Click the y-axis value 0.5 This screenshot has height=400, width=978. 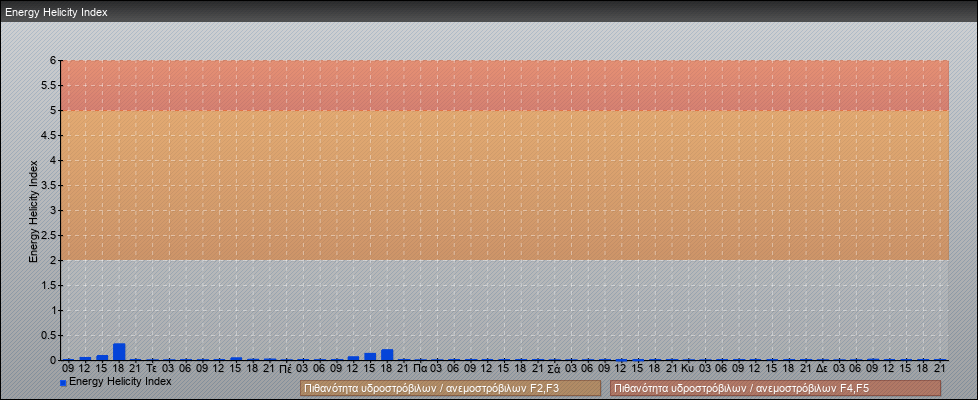pos(50,335)
